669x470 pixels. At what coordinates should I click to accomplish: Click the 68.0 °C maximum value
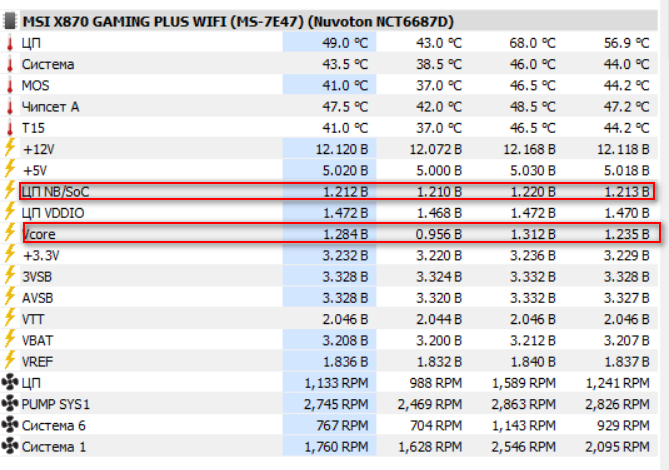[532, 43]
